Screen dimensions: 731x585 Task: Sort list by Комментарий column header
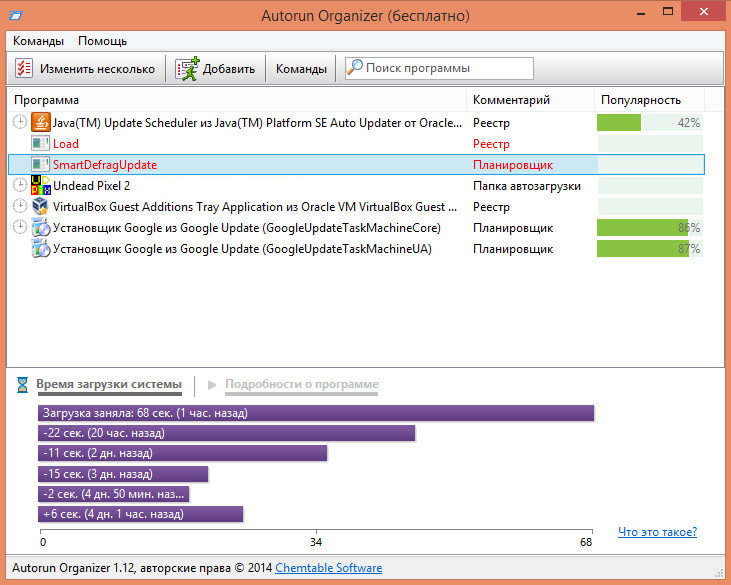coord(511,100)
